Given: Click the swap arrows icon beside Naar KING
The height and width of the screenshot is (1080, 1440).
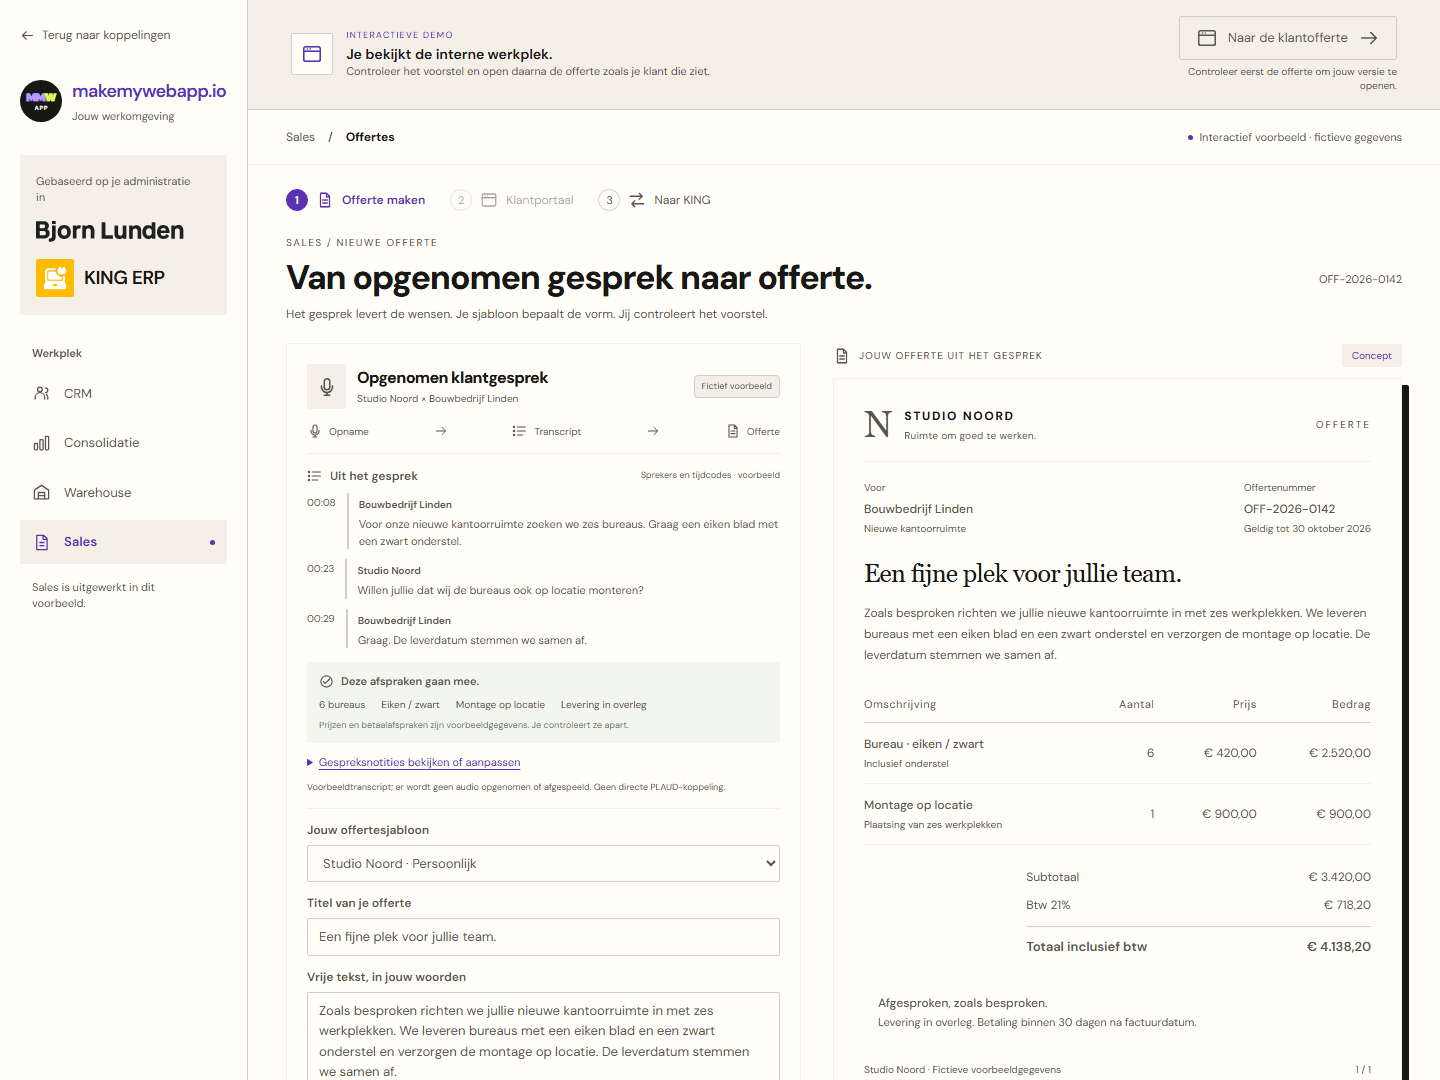Looking at the screenshot, I should [x=637, y=200].
